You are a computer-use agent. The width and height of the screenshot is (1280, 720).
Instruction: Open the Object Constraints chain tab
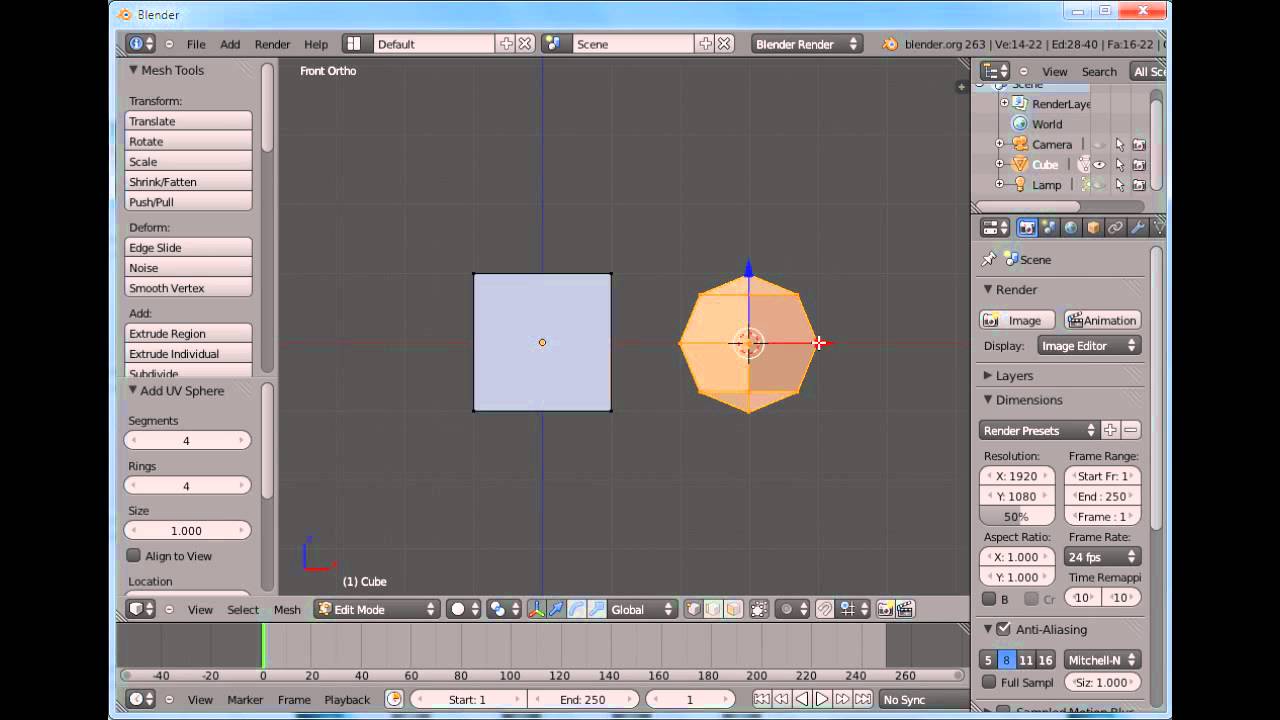1115,228
